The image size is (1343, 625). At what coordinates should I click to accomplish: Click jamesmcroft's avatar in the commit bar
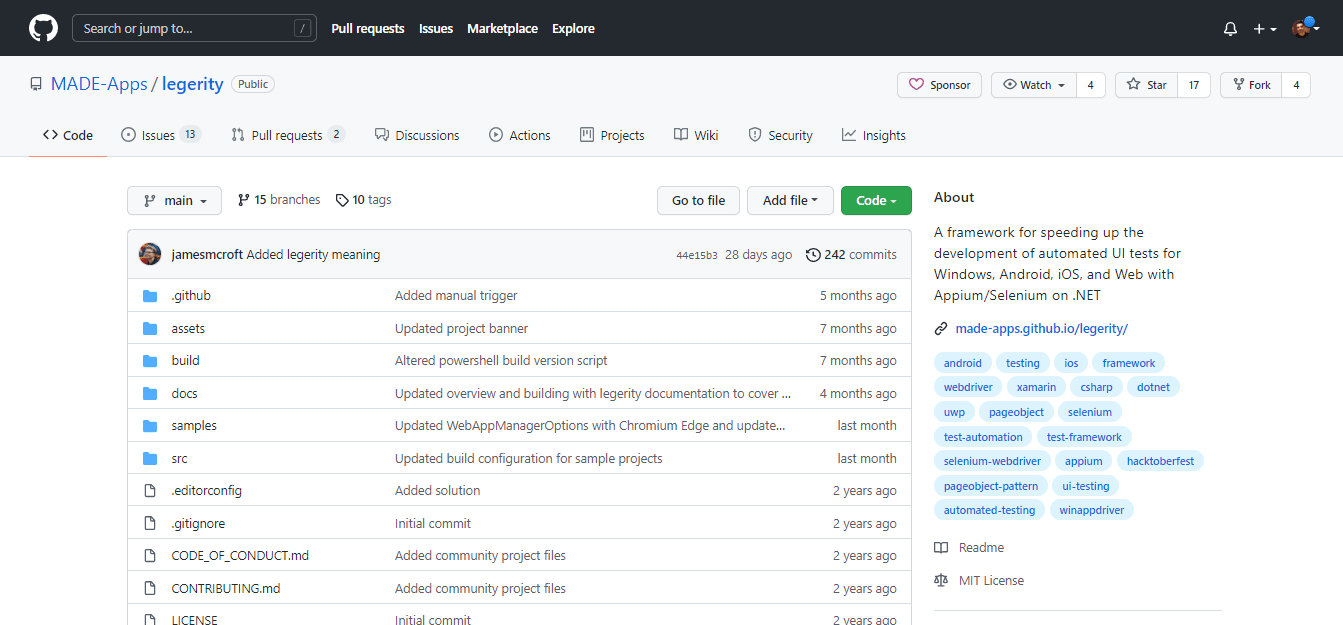tap(150, 254)
